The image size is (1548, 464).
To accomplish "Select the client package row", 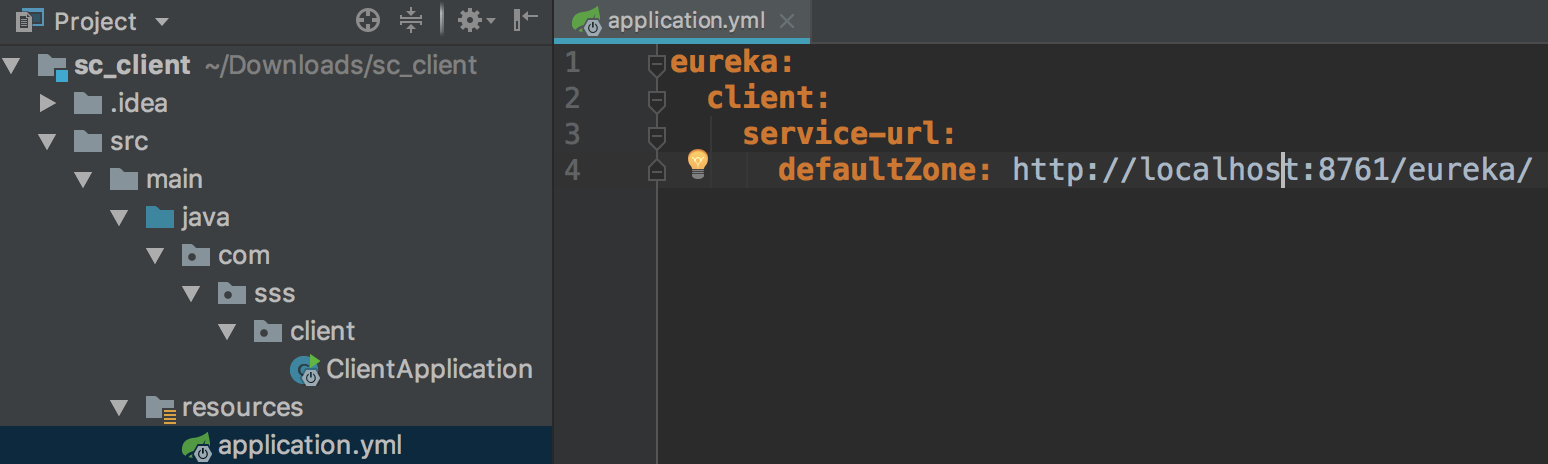I will pos(276,331).
